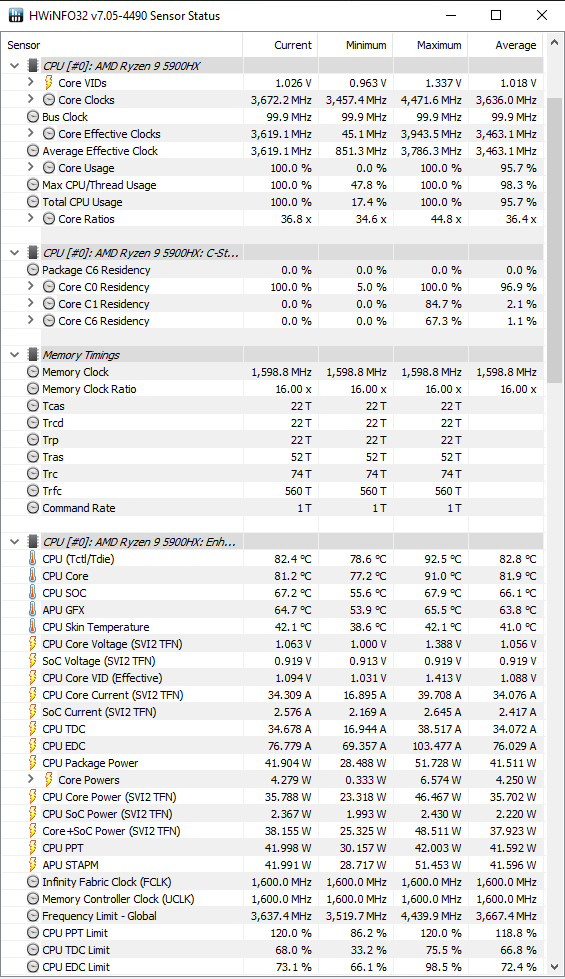Screen dimensions: 565x979
Task: Click the Frequency Limit - Global icon
Action: click(x=33, y=916)
